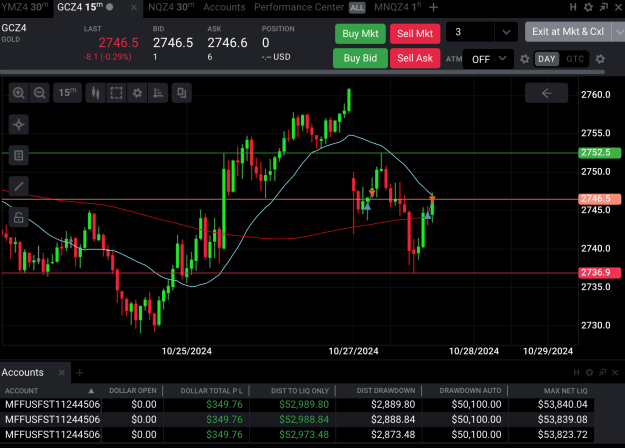Switch to the NQZ4 30m tab
Screen dimensions: 625x448
[x=171, y=7]
